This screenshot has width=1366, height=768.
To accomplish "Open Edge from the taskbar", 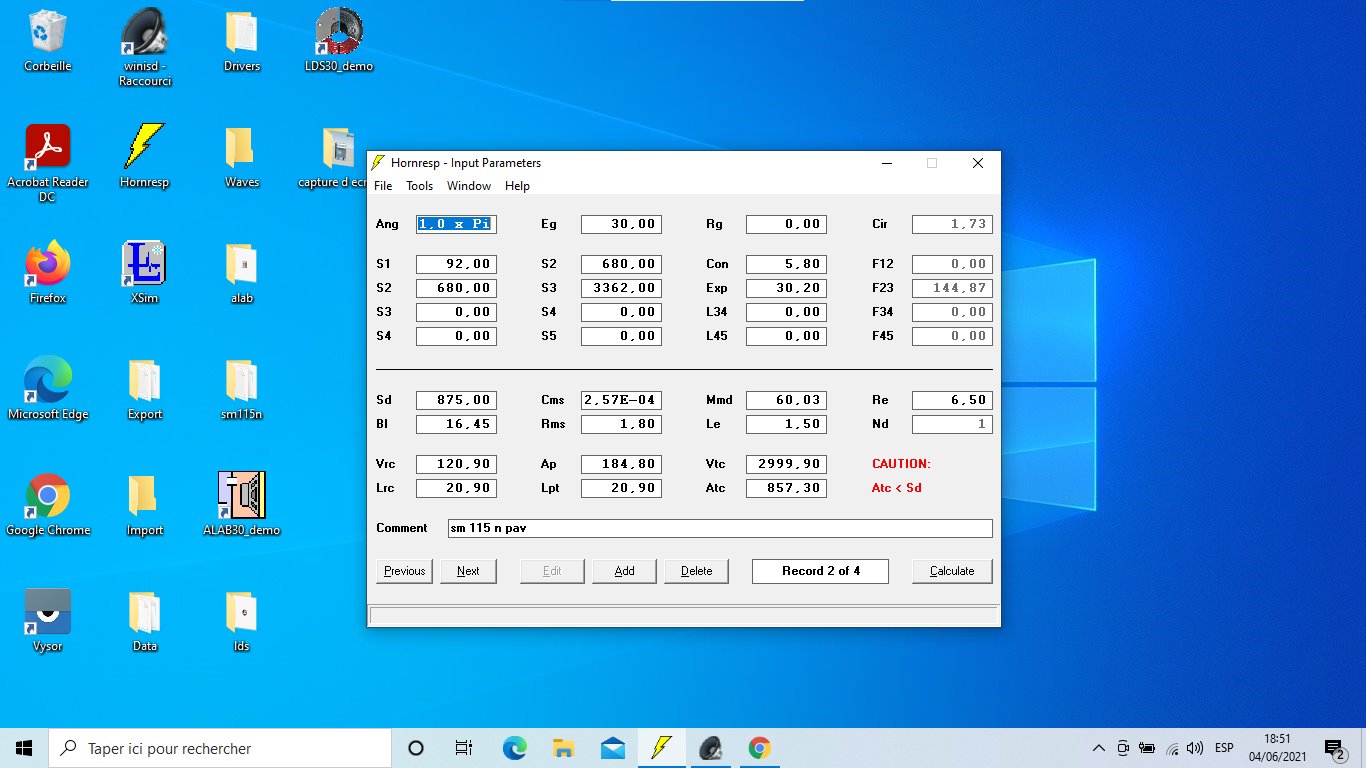I will (514, 748).
